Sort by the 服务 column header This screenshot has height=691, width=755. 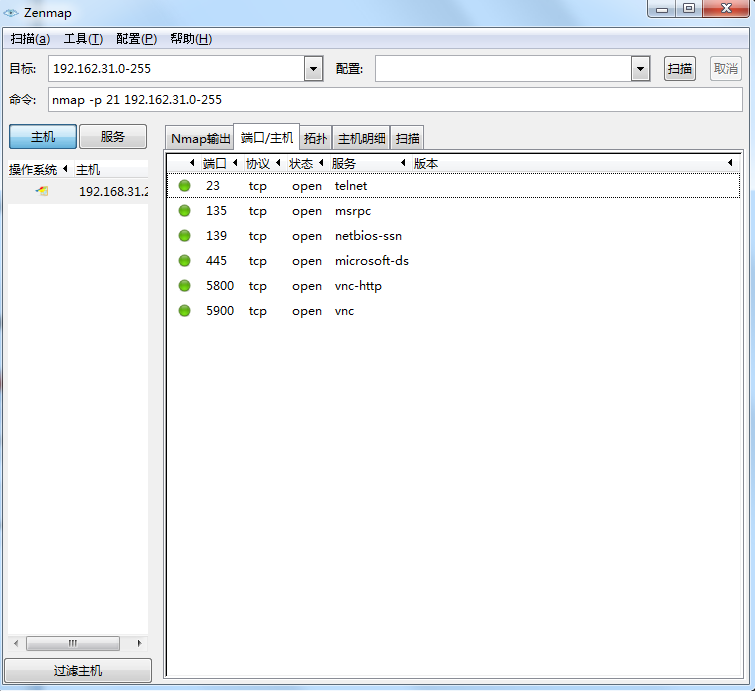coord(343,164)
